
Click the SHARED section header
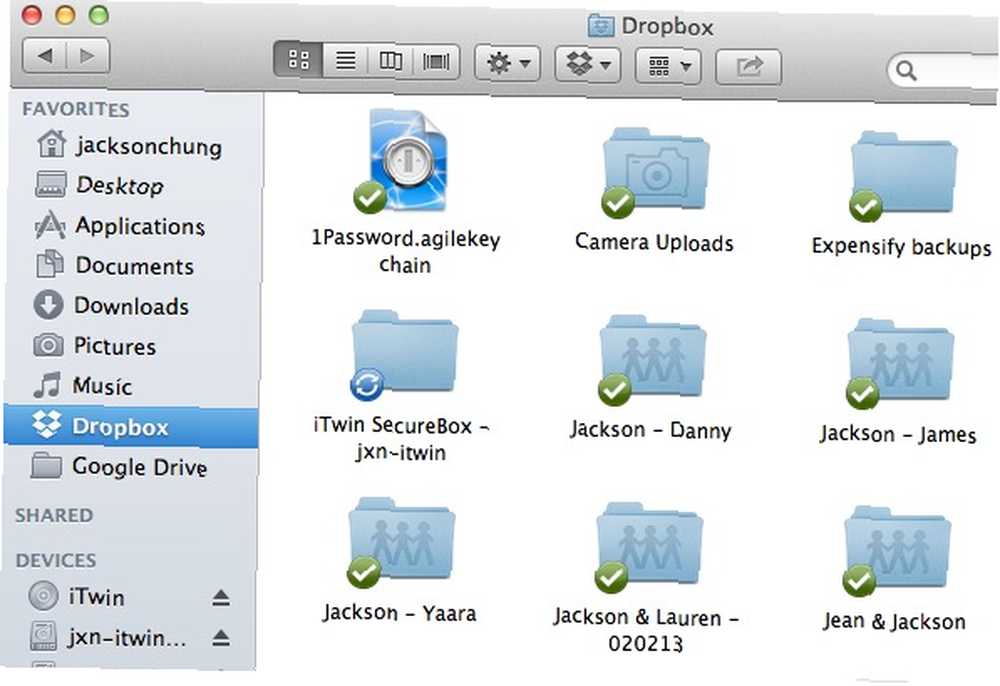coord(54,514)
